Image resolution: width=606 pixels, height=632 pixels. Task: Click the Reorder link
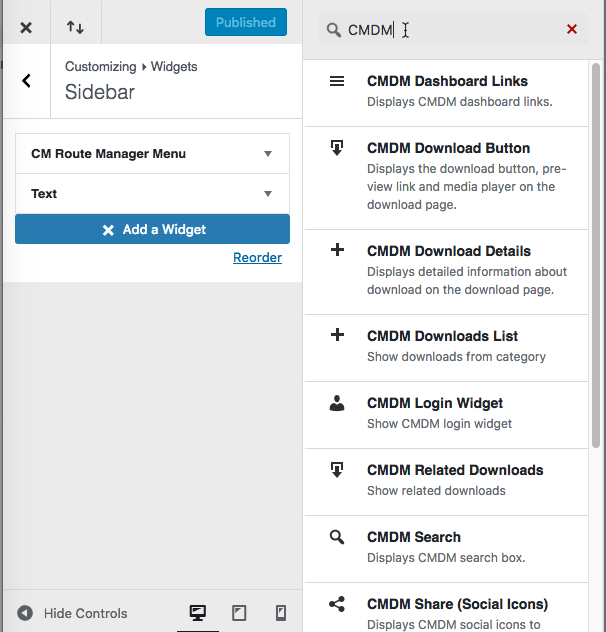[257, 258]
